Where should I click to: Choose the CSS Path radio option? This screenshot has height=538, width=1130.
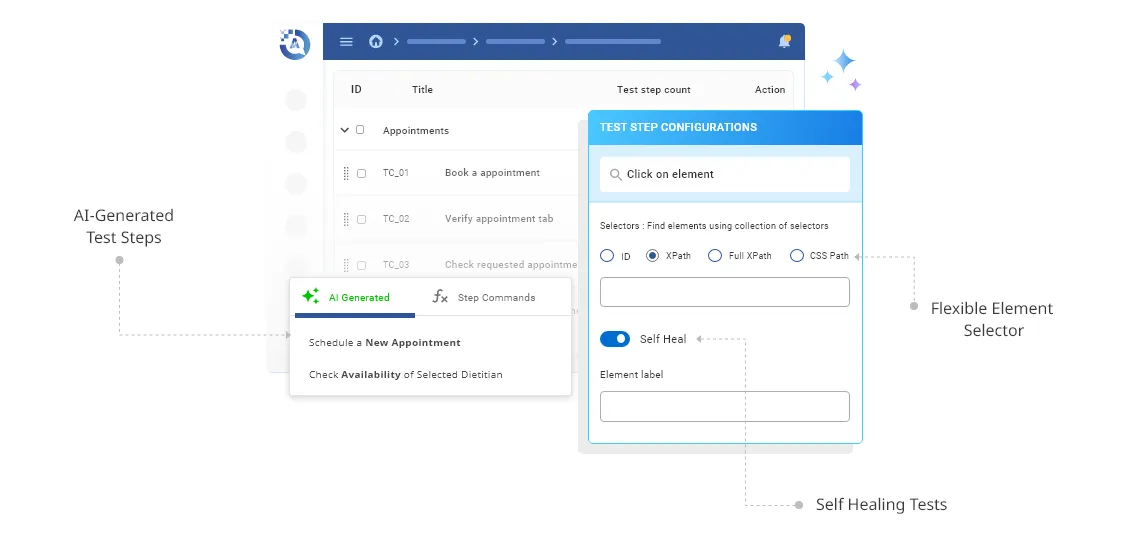tap(796, 256)
